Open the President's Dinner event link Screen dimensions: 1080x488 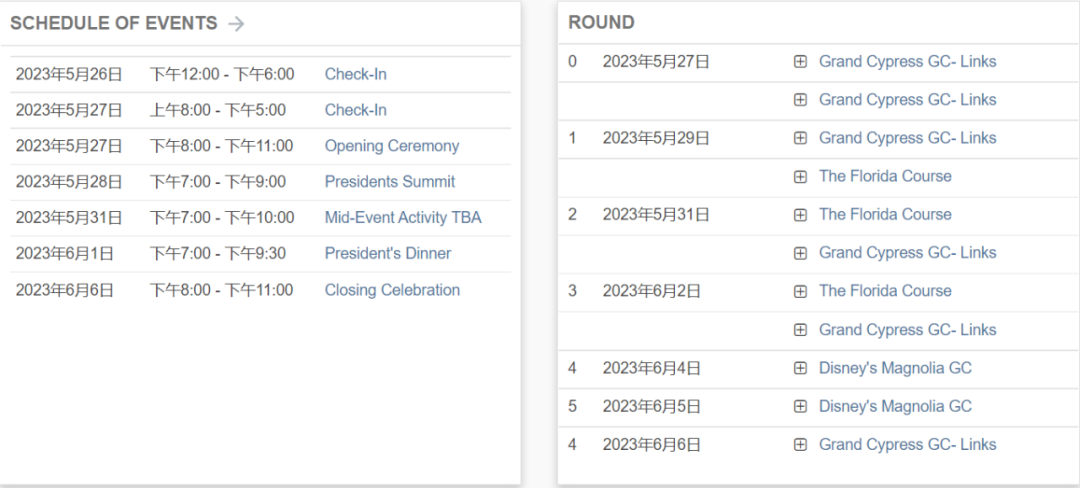[x=388, y=254]
